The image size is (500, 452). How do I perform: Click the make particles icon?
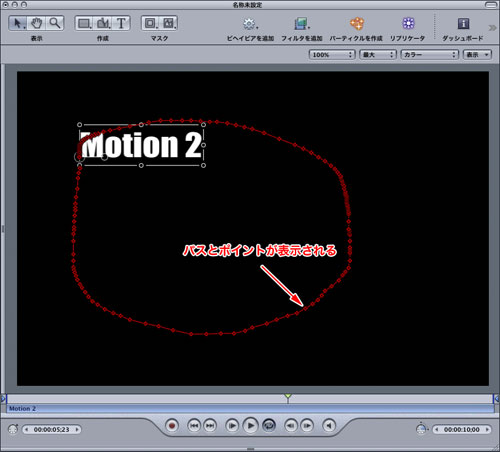[x=356, y=23]
